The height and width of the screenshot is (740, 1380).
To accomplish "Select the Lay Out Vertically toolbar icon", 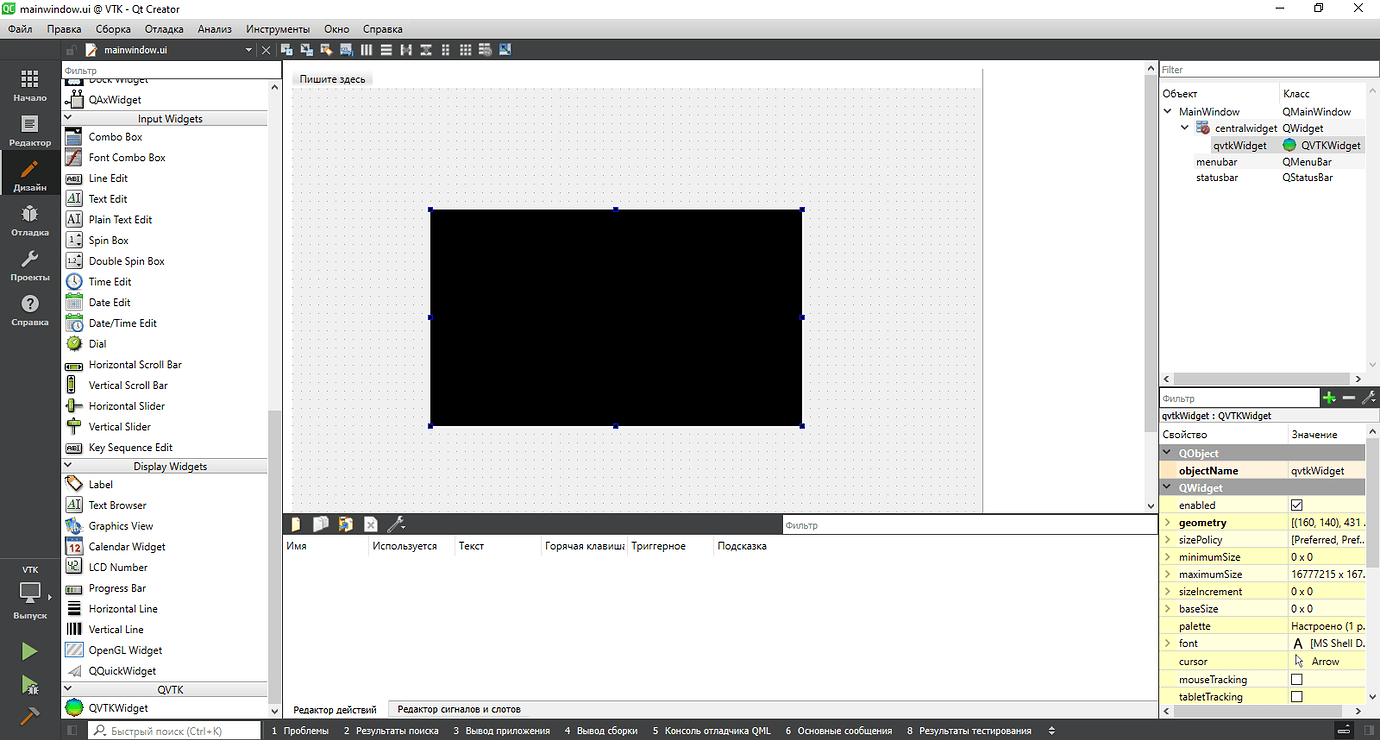I will (x=386, y=49).
